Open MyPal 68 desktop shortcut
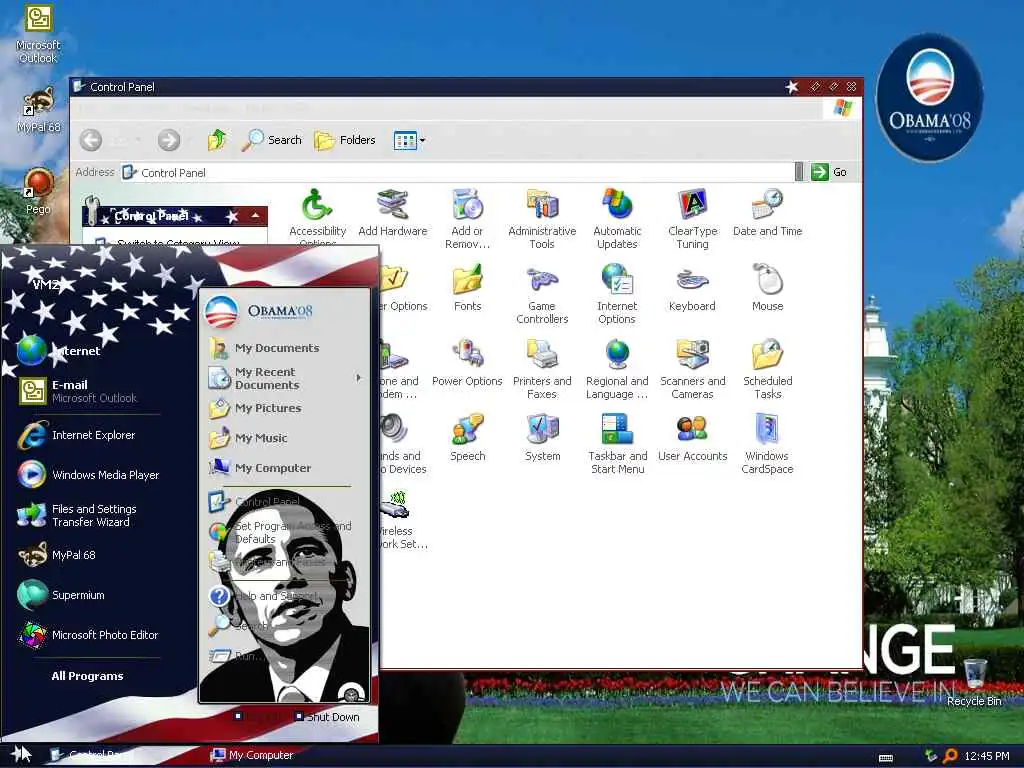1024x768 pixels. pyautogui.click(x=38, y=110)
